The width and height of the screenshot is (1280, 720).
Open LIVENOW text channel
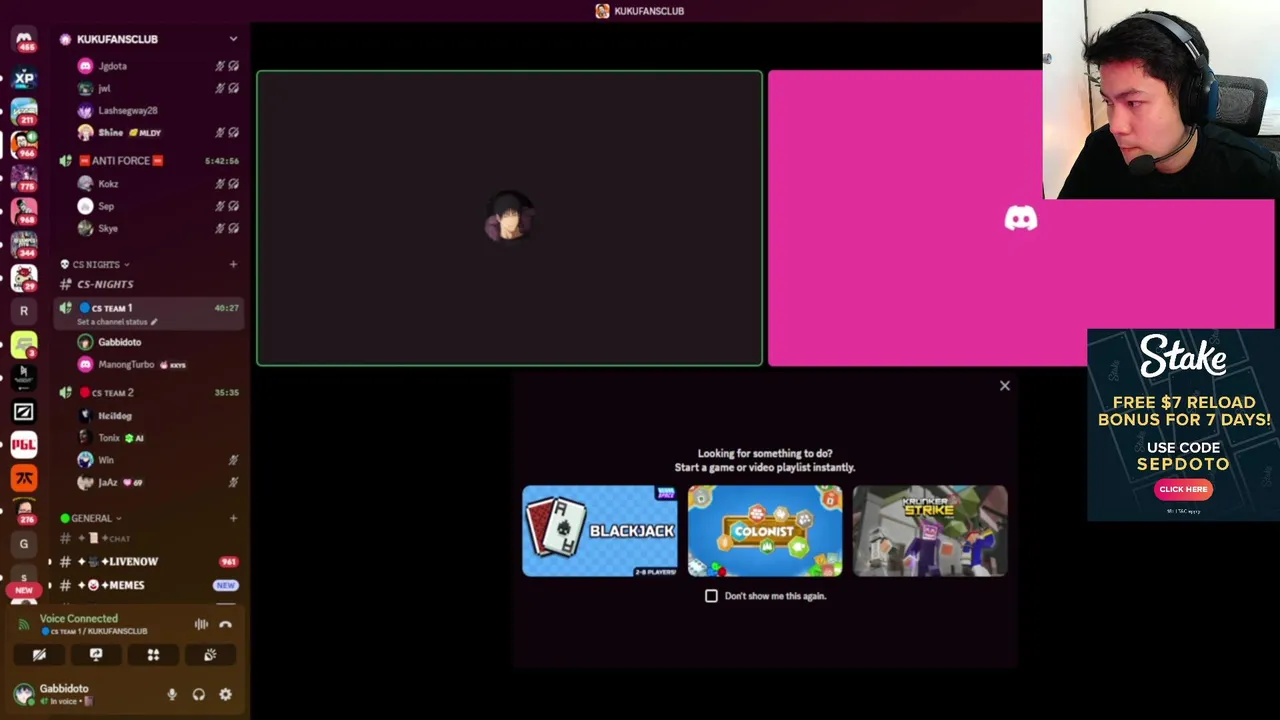(148, 562)
